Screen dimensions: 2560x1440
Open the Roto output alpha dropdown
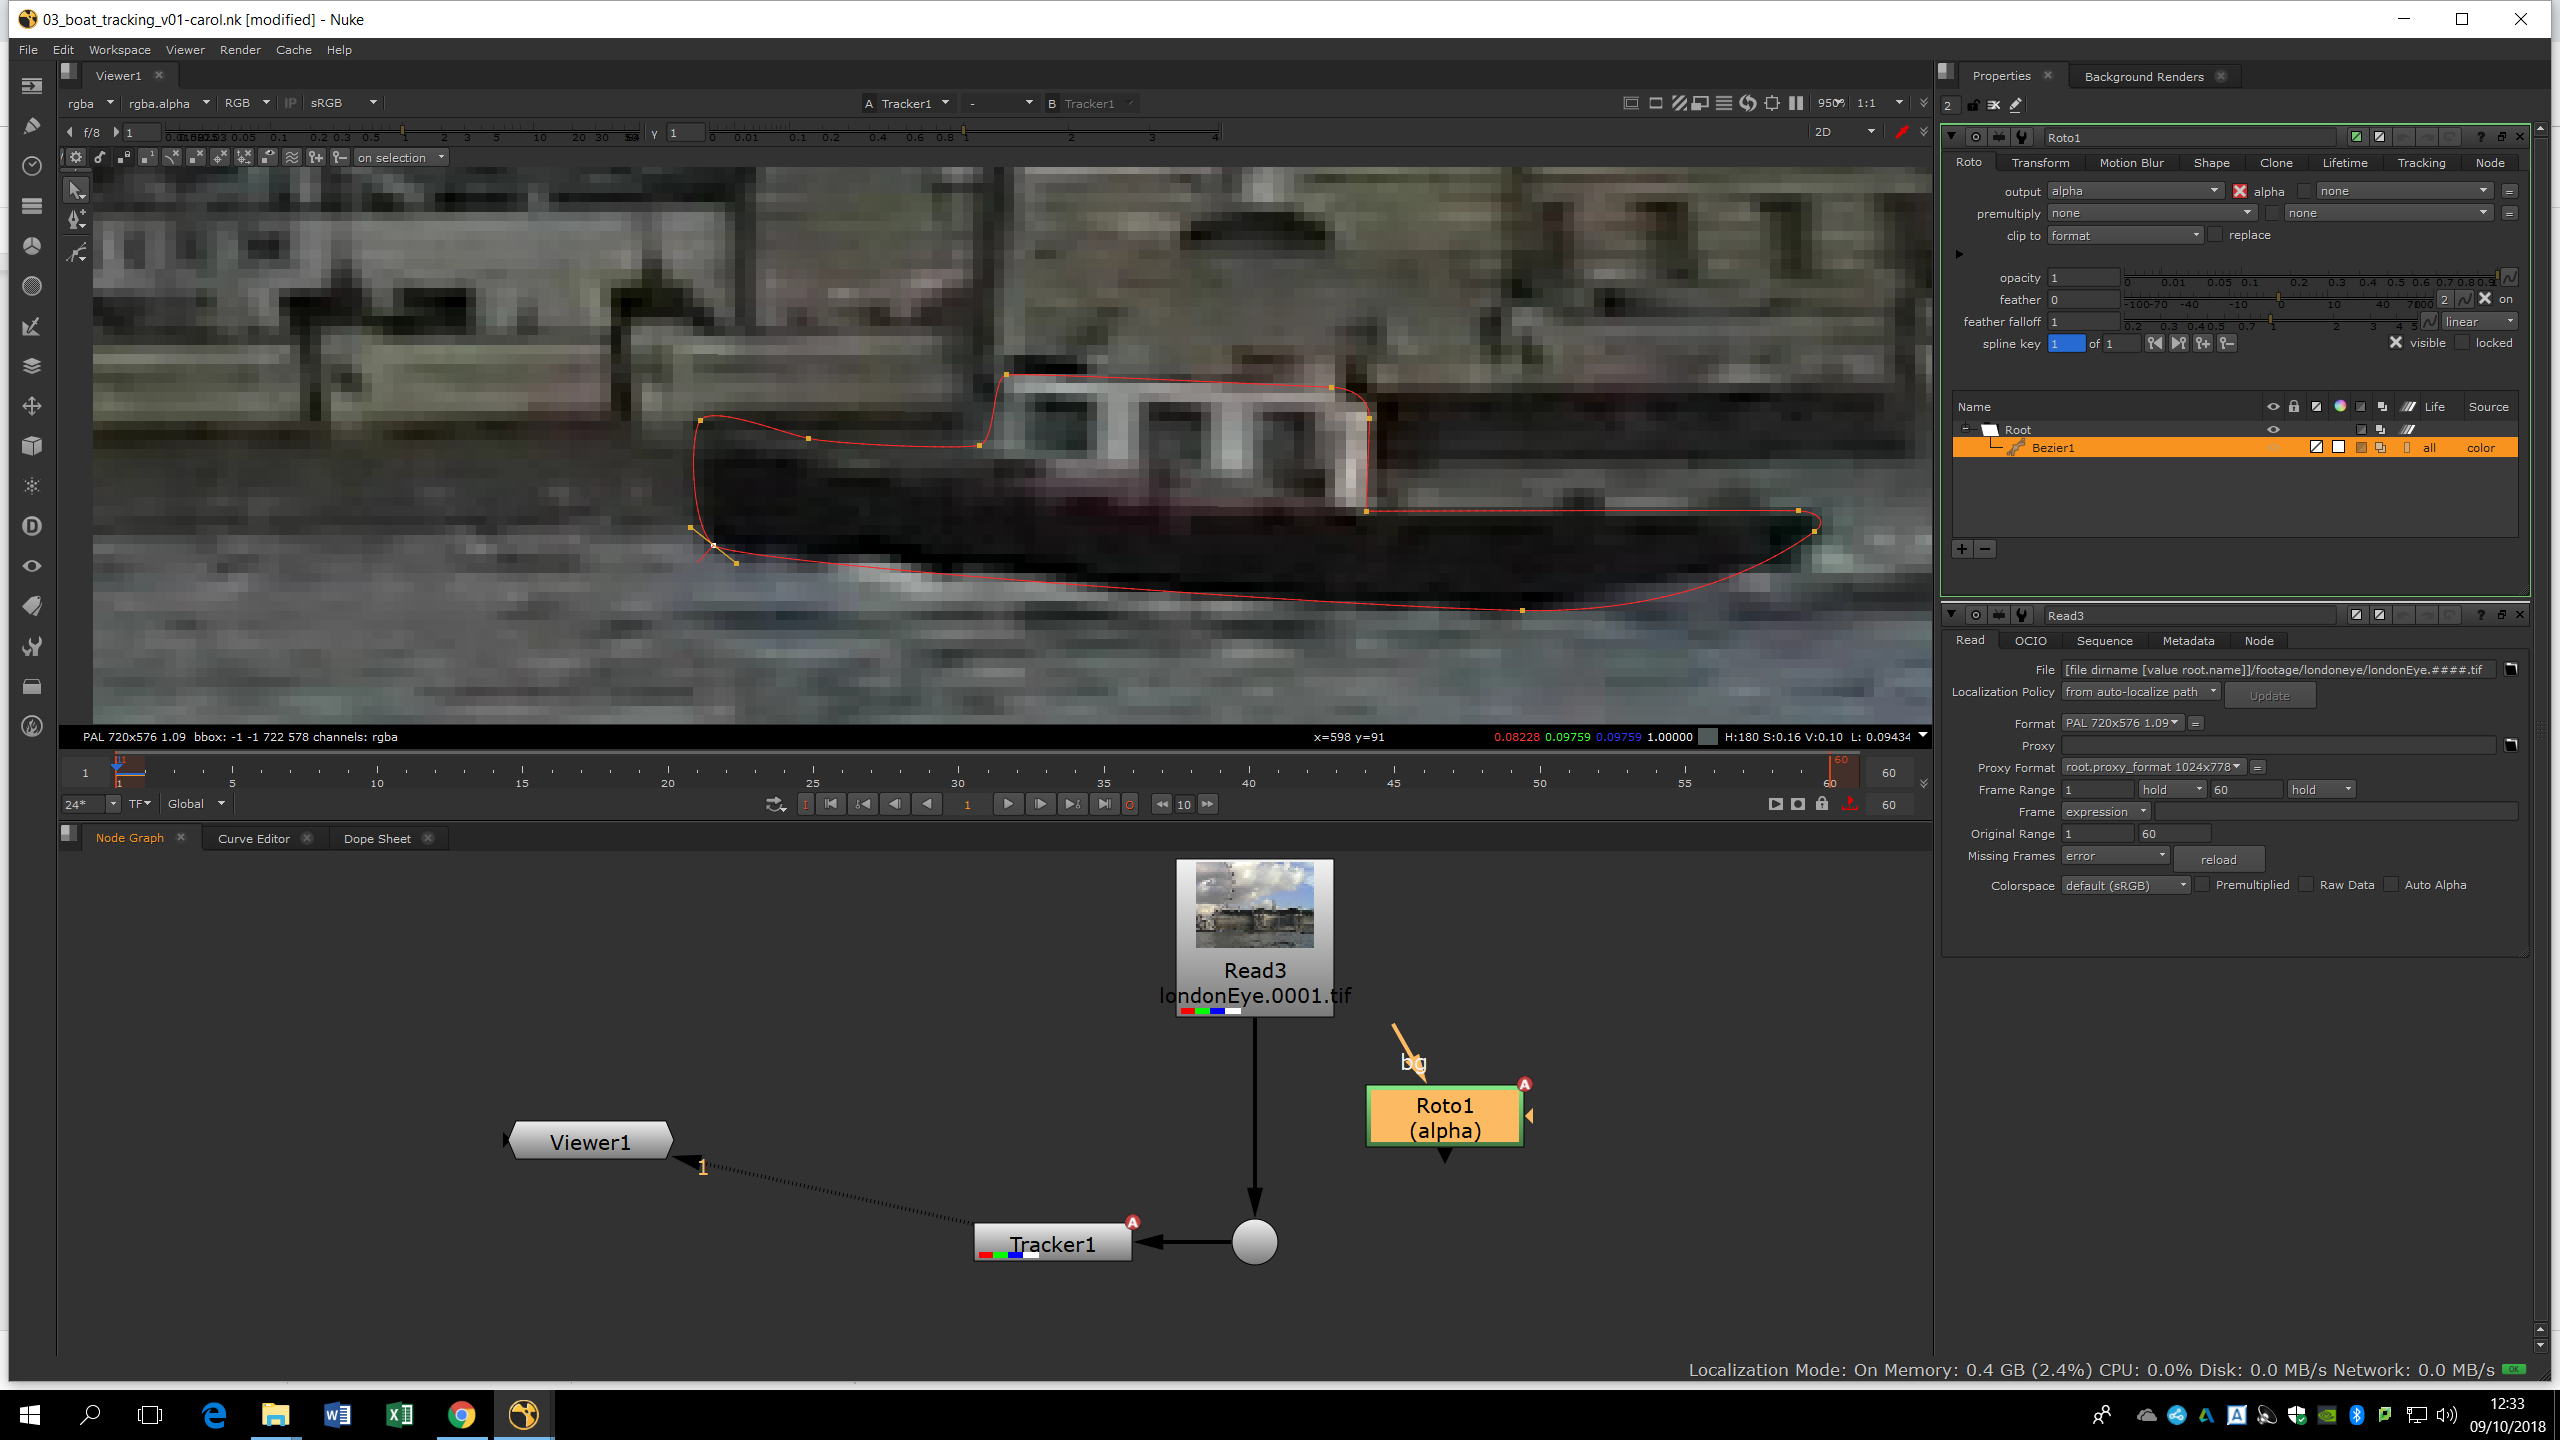coord(2134,191)
